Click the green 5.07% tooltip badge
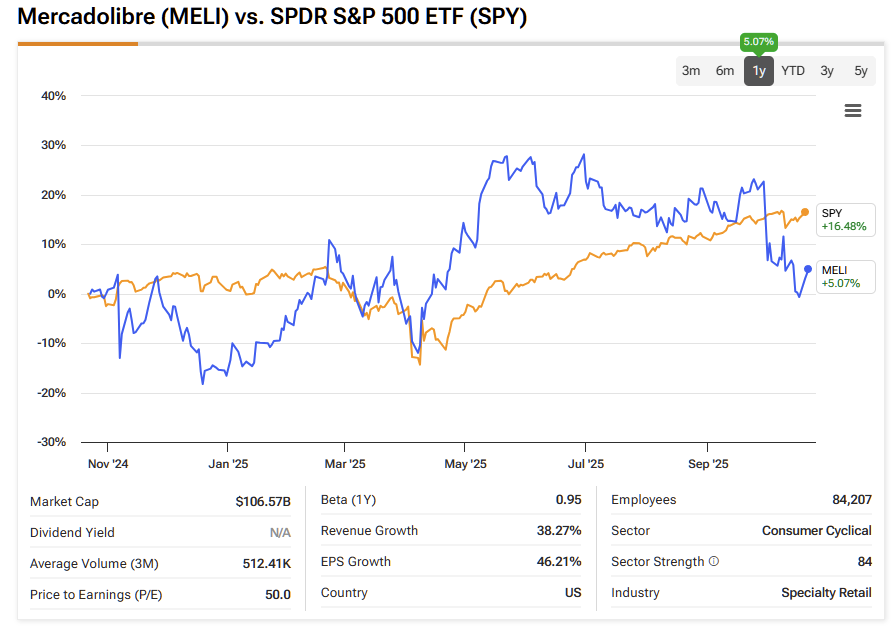Image resolution: width=894 pixels, height=627 pixels. pos(759,42)
